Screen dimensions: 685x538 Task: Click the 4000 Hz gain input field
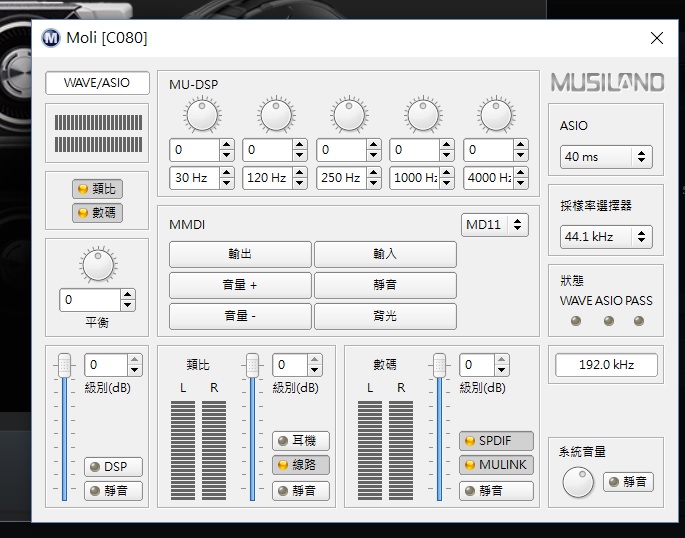(x=488, y=150)
